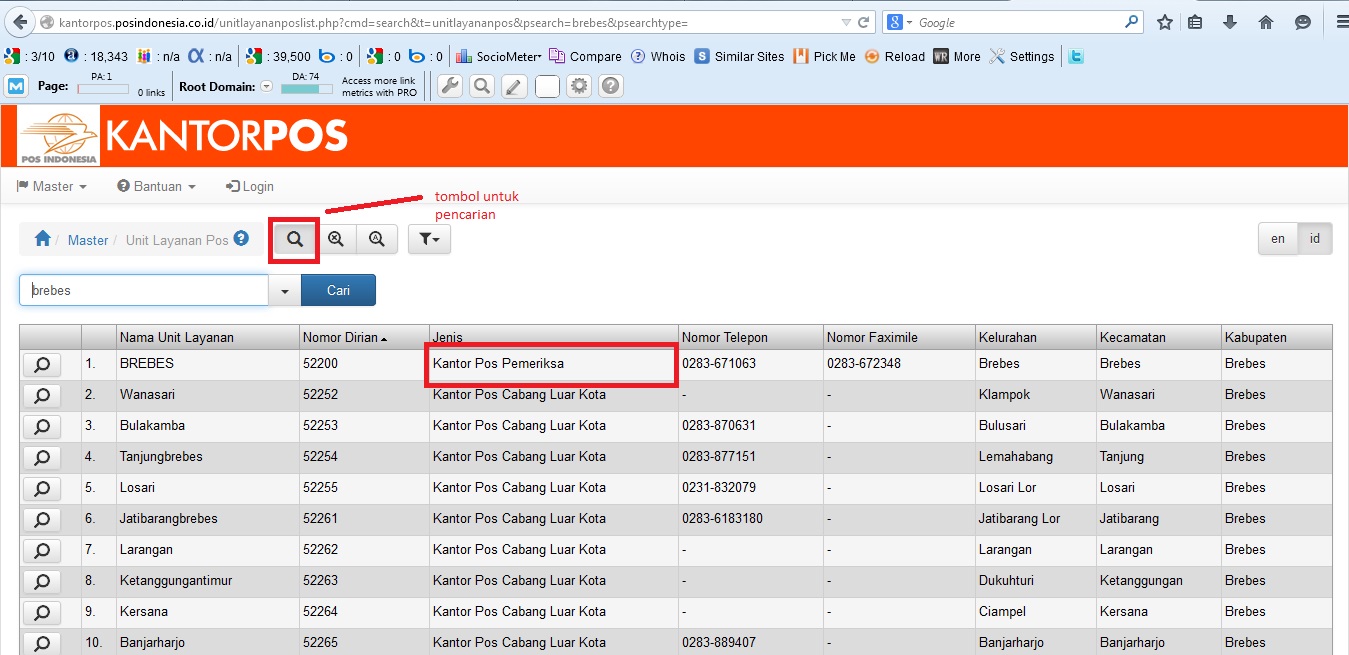Open the MozBar question mark help icon
This screenshot has width=1349, height=655.
(x=611, y=86)
